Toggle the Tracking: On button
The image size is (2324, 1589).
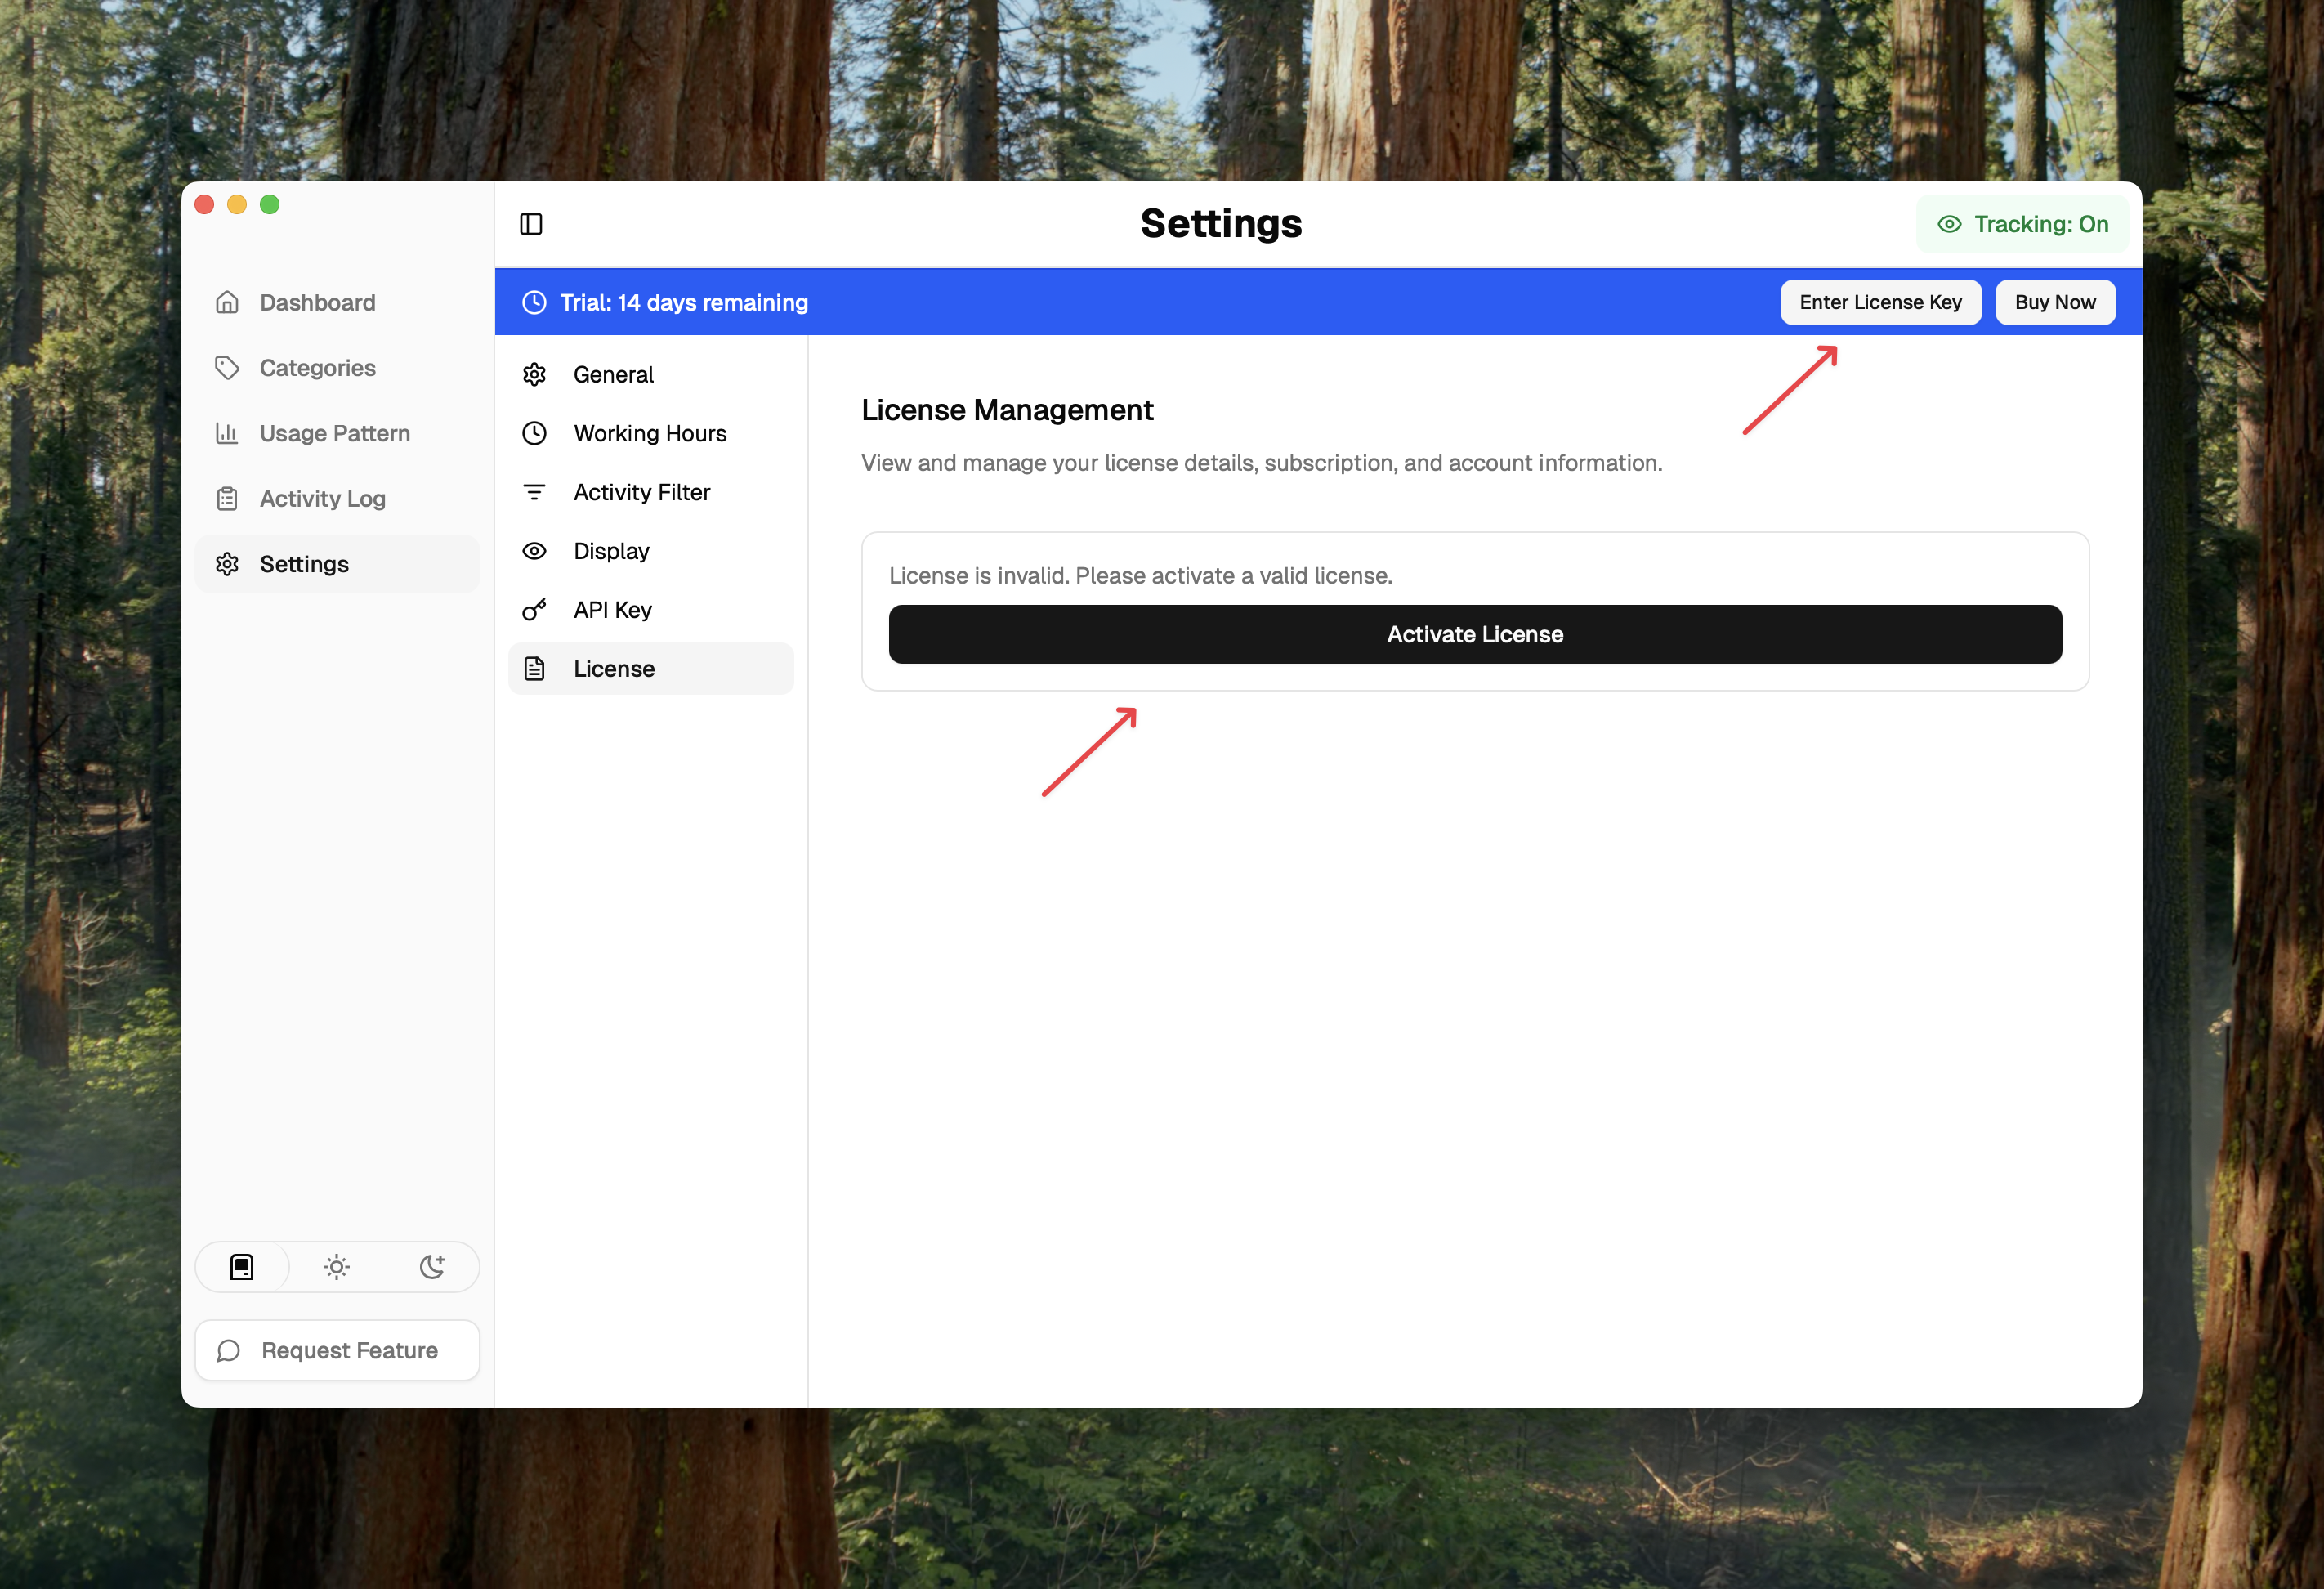(2022, 224)
